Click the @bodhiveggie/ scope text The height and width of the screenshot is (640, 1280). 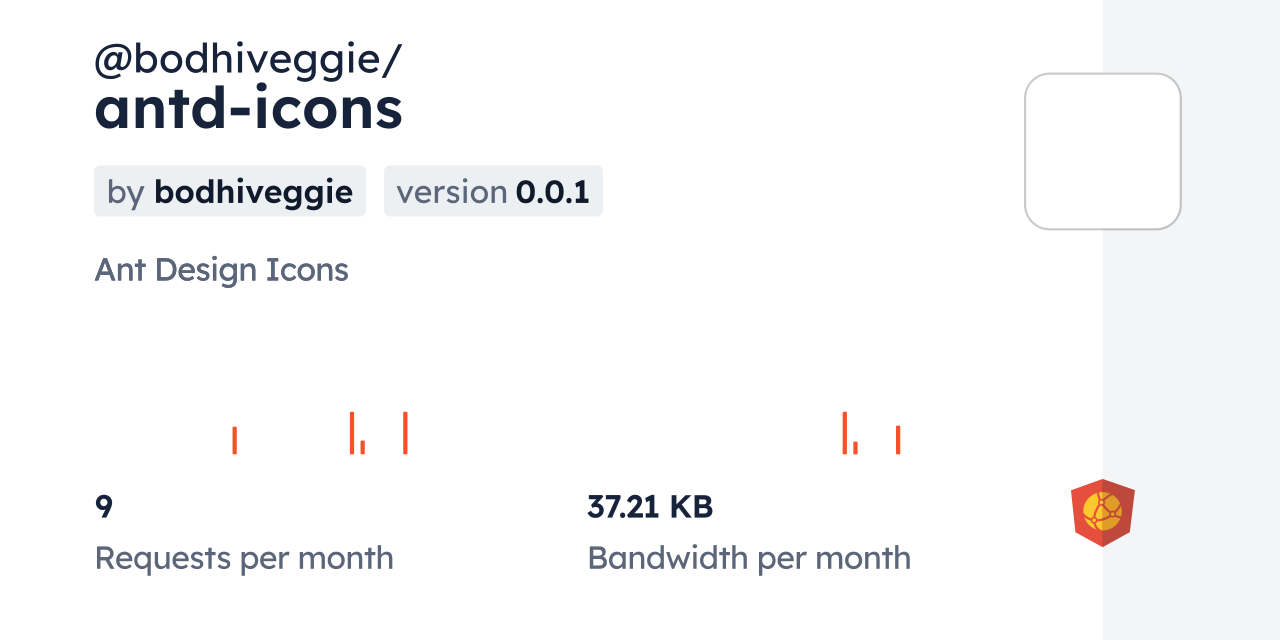point(248,60)
